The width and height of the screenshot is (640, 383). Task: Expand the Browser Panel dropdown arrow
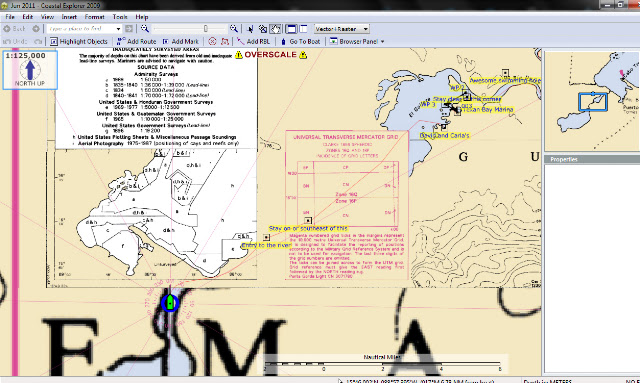point(382,42)
